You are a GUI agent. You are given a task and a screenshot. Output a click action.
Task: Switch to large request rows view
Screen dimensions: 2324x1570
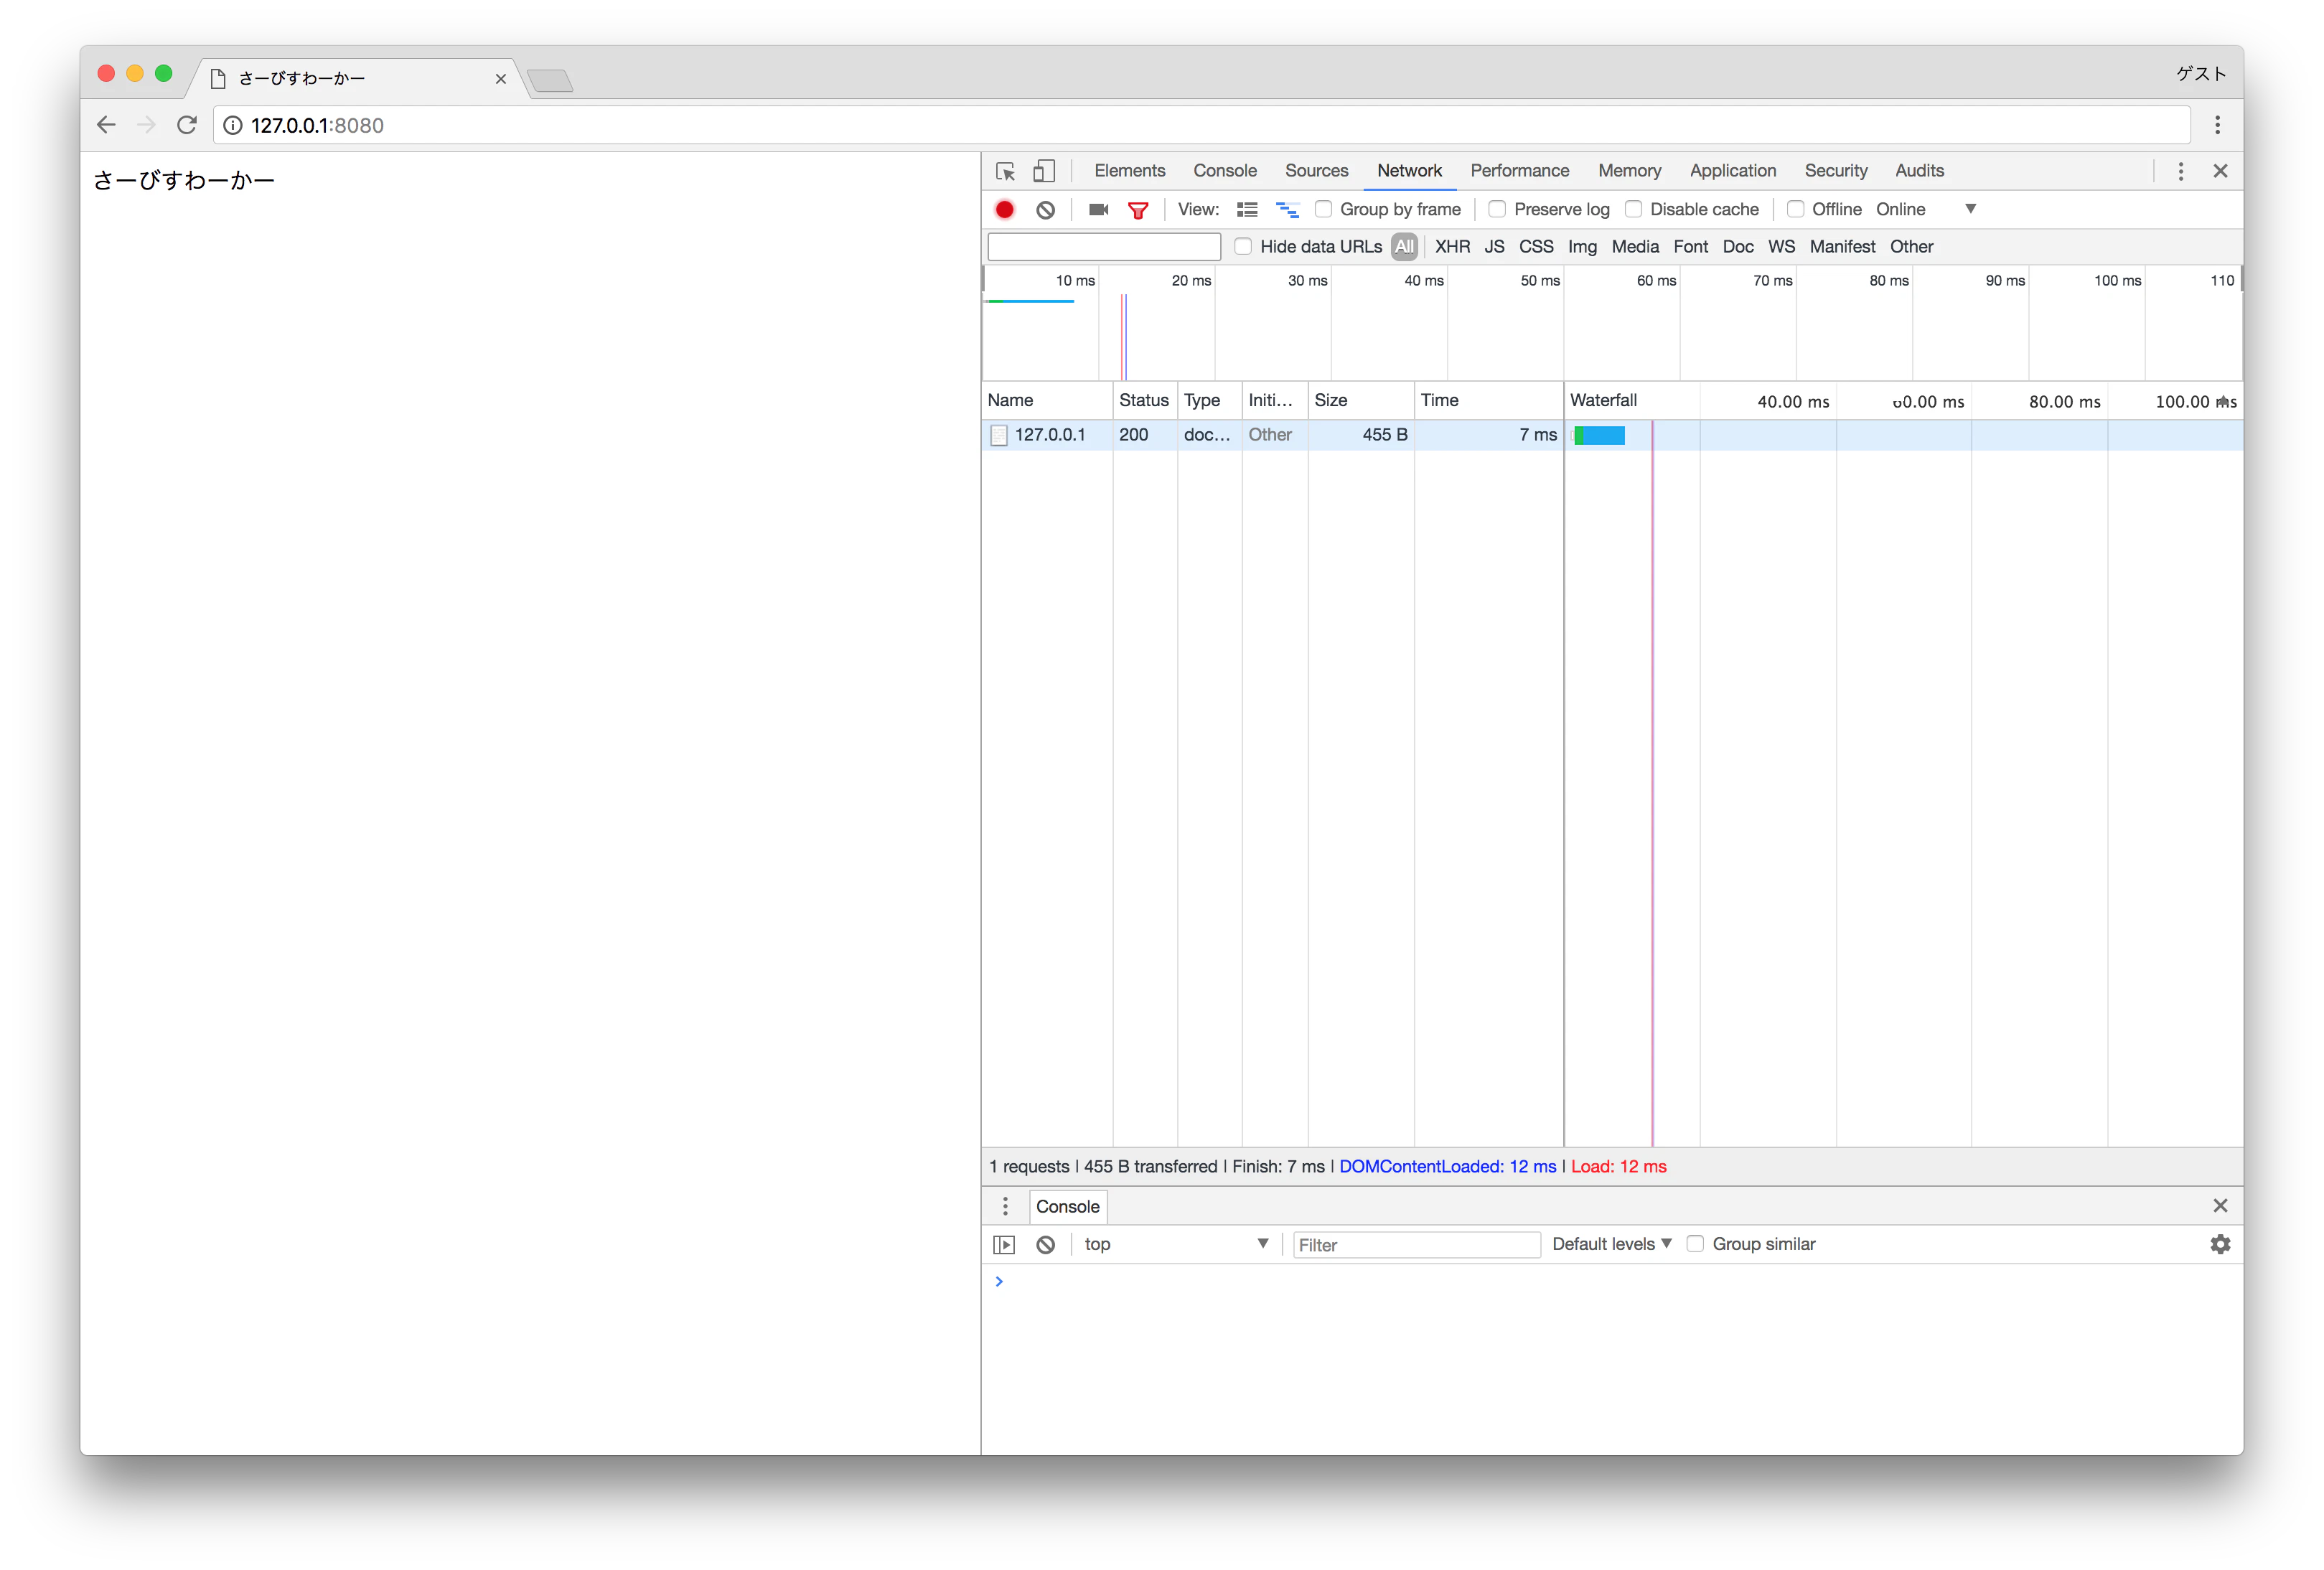(x=1247, y=209)
